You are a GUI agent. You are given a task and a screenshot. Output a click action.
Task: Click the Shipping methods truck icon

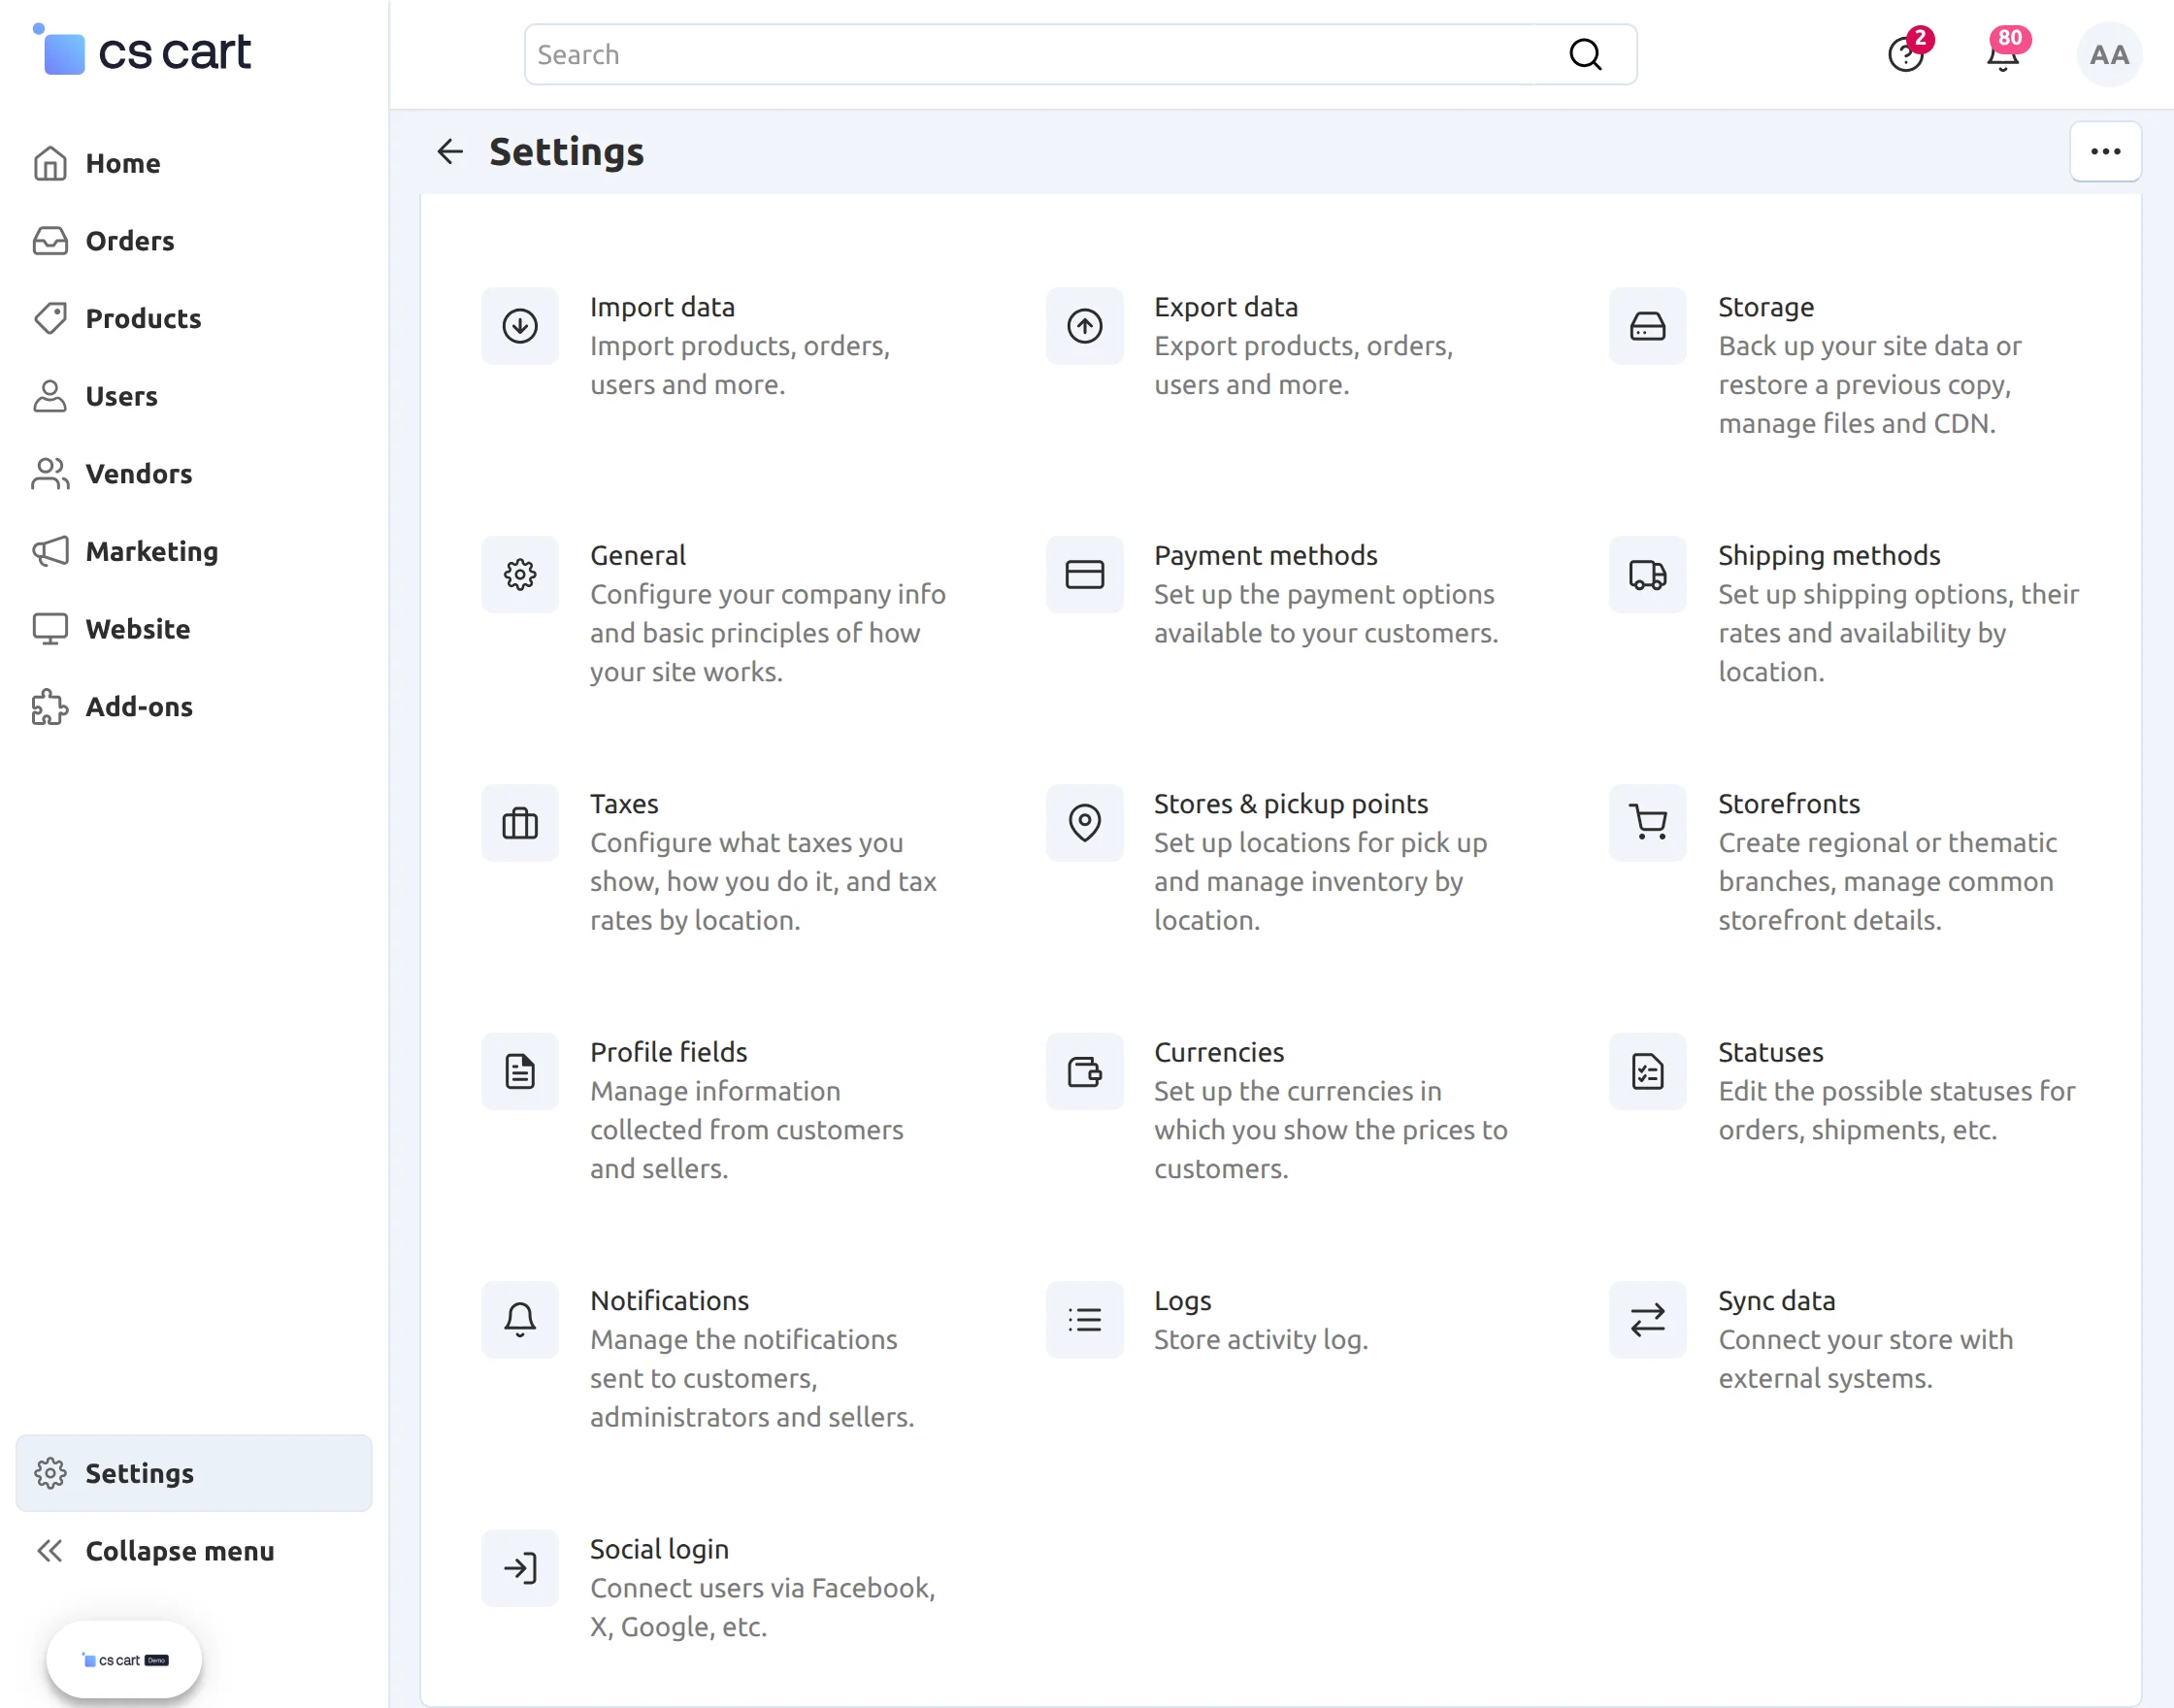[1647, 574]
